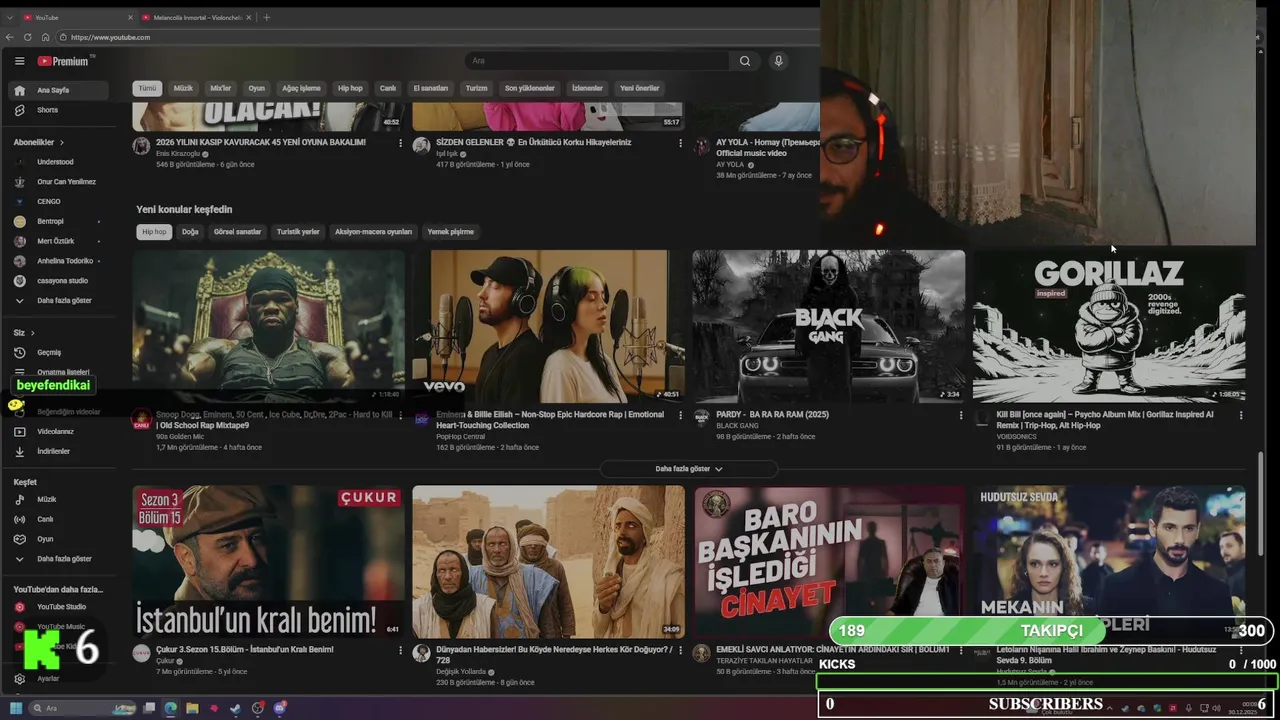This screenshot has width=1280, height=720.
Task: Open the PopHop Central channel link
Action: pos(460,437)
